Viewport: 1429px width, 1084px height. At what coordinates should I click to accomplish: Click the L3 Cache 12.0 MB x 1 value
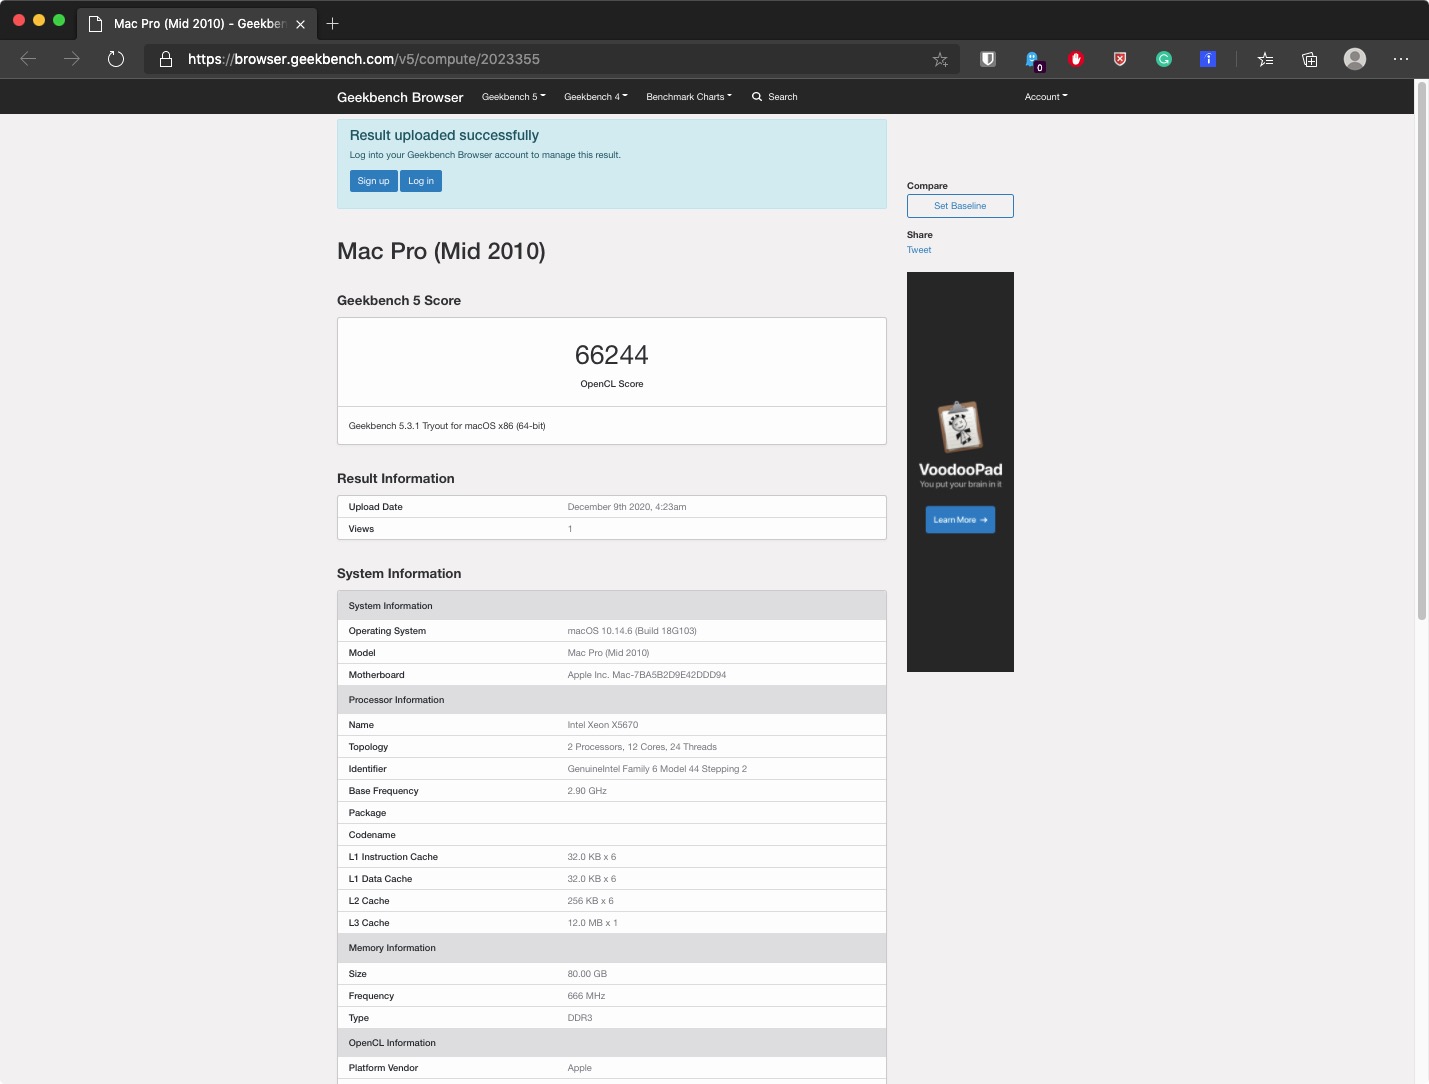click(x=593, y=923)
